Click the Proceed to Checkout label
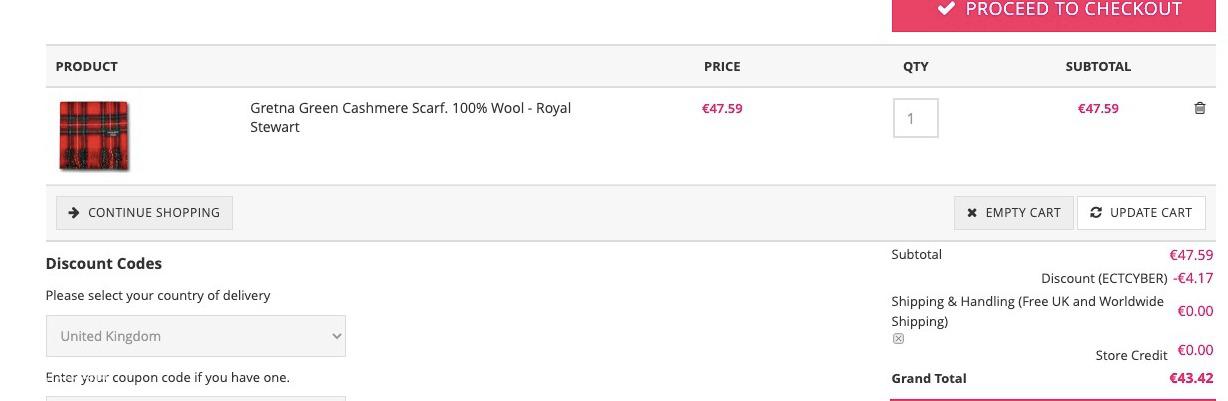The width and height of the screenshot is (1228, 401). [1074, 9]
